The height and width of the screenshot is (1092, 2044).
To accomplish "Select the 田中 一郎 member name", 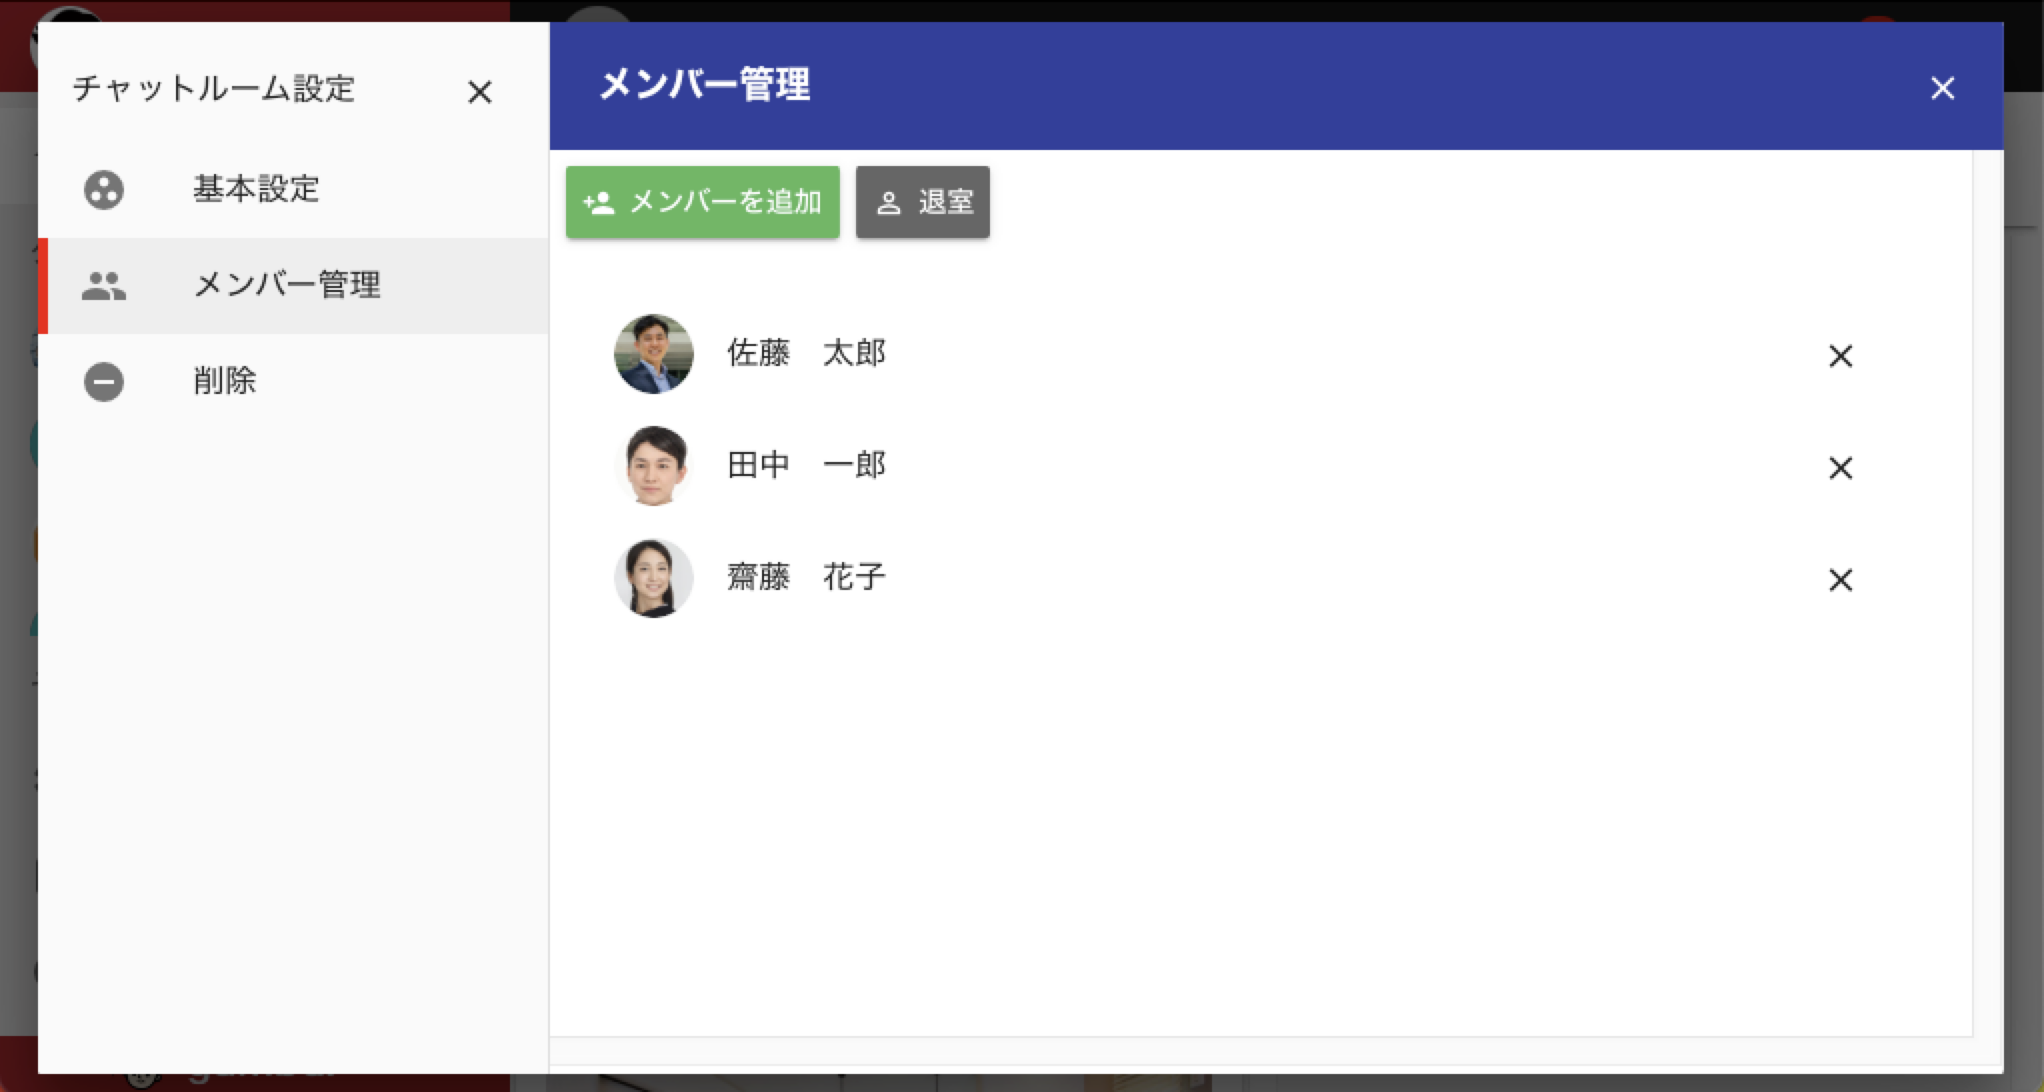I will click(806, 465).
